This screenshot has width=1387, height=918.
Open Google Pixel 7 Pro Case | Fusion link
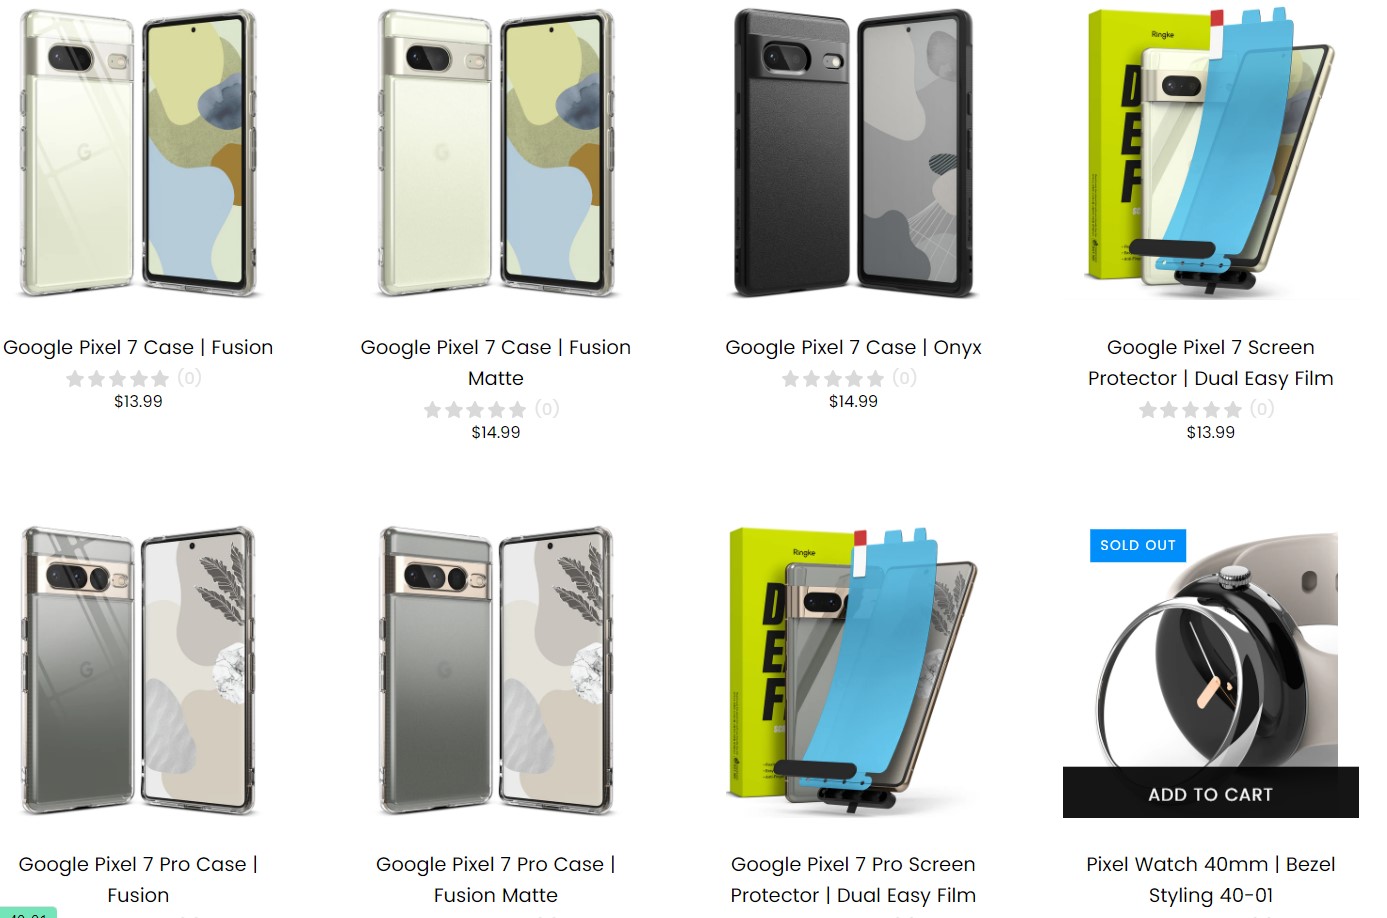click(x=138, y=879)
